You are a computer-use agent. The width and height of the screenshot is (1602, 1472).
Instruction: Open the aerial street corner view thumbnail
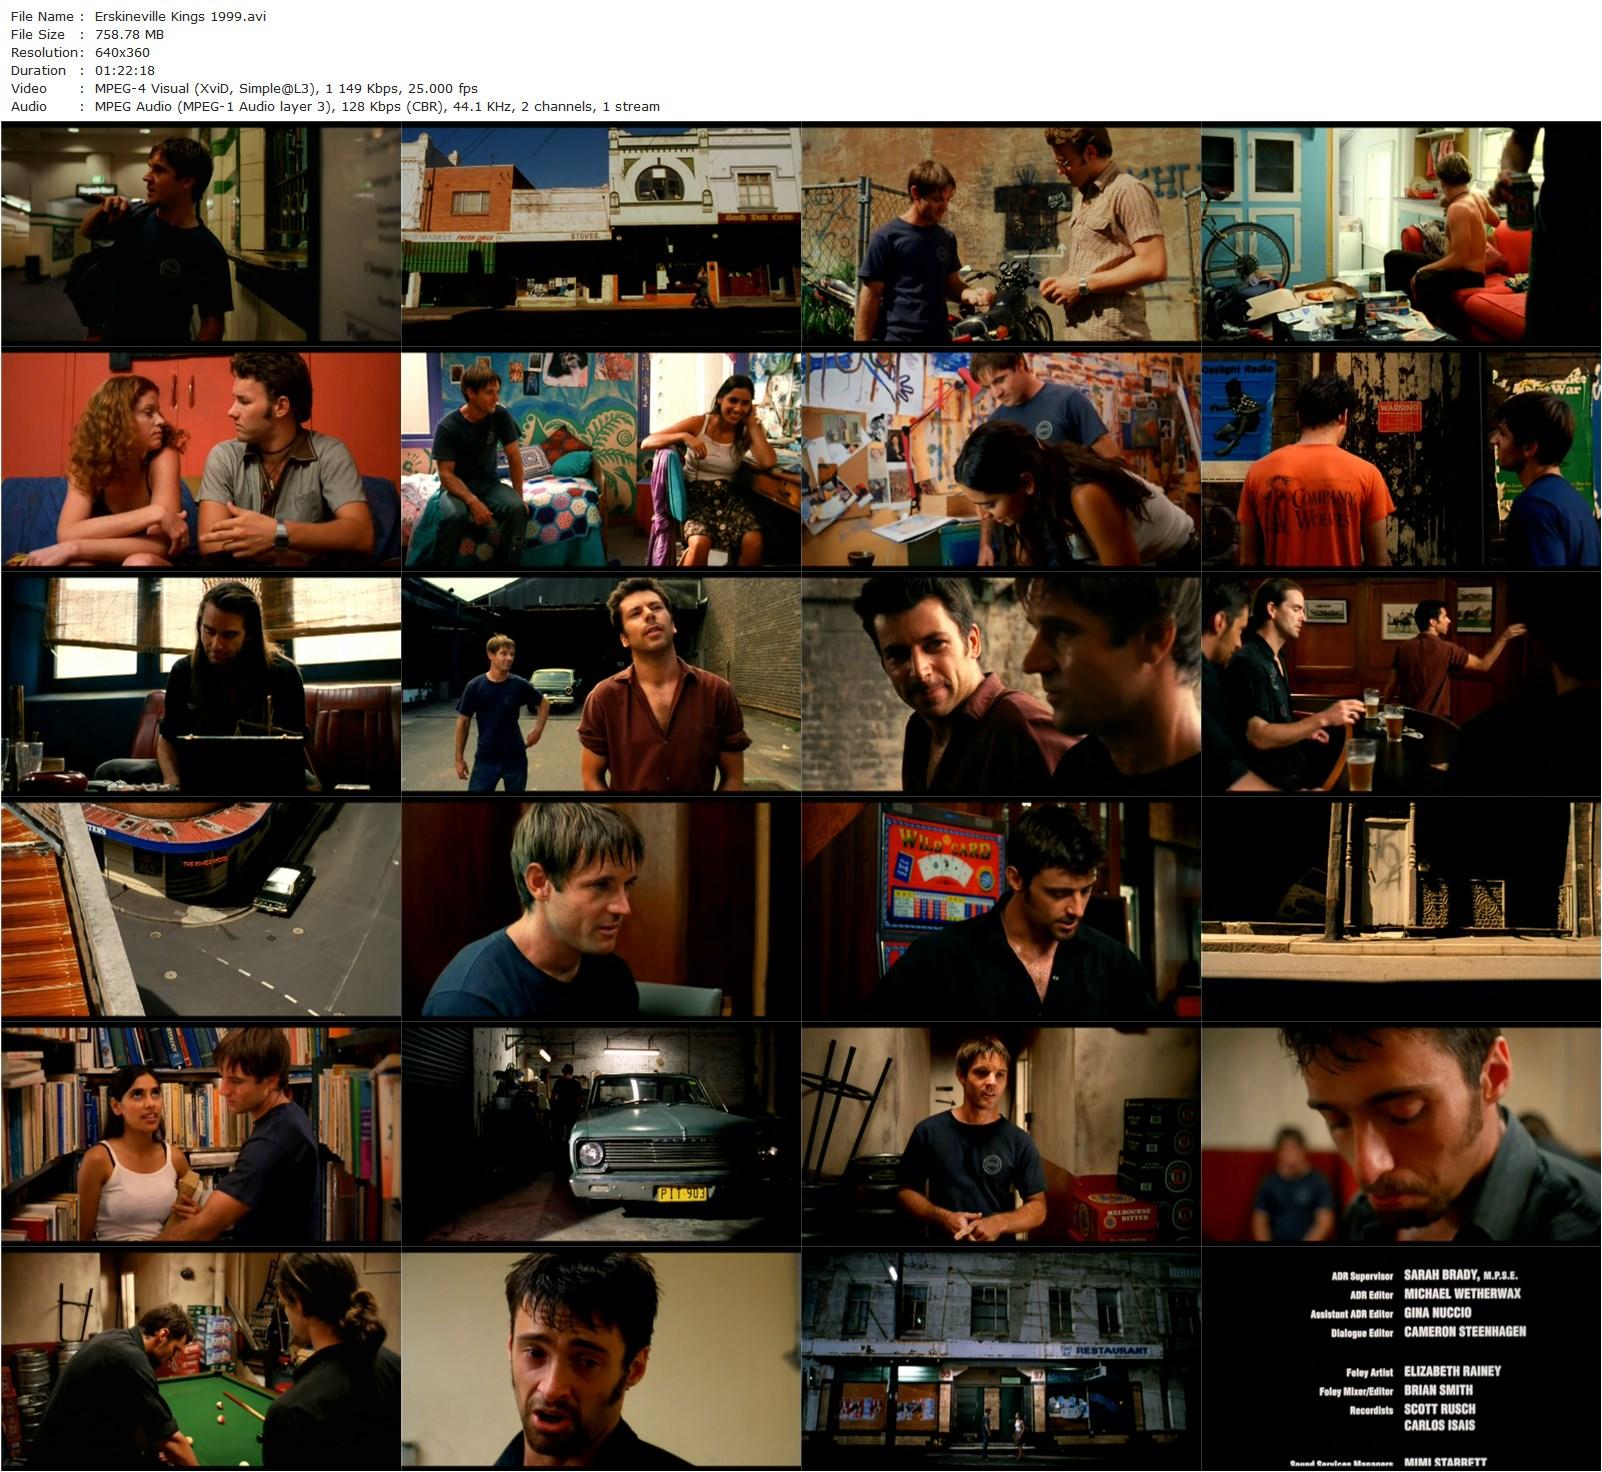[x=200, y=905]
